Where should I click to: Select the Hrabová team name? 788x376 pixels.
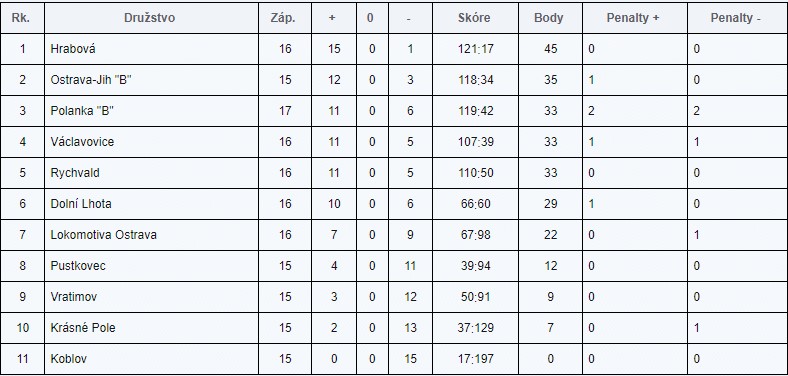[73, 49]
